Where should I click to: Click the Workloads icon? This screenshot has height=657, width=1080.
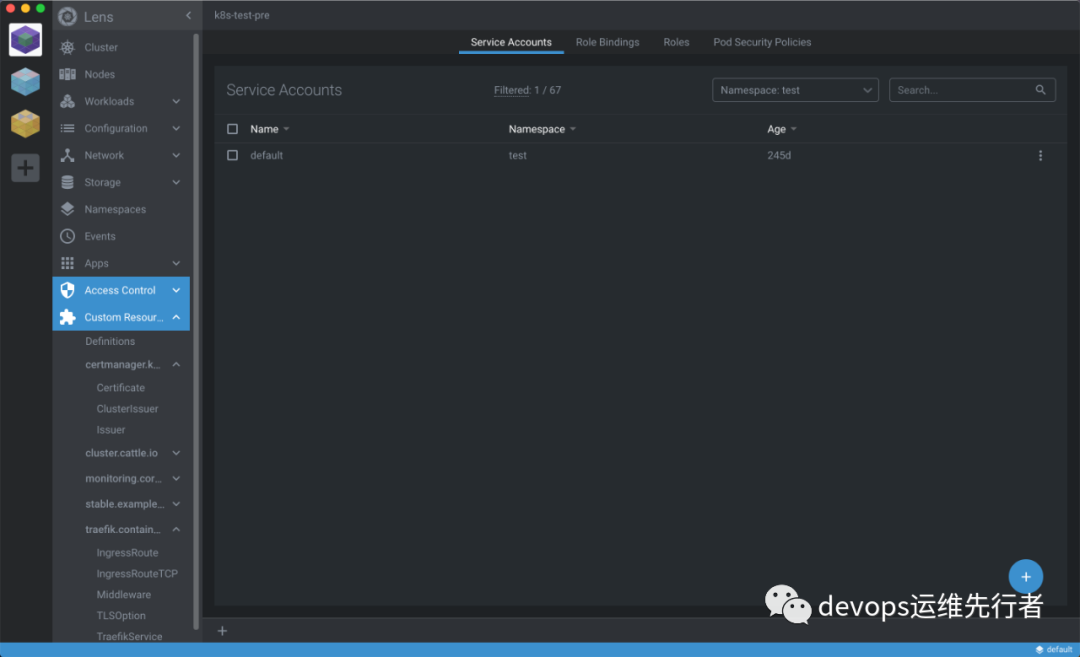pos(68,101)
